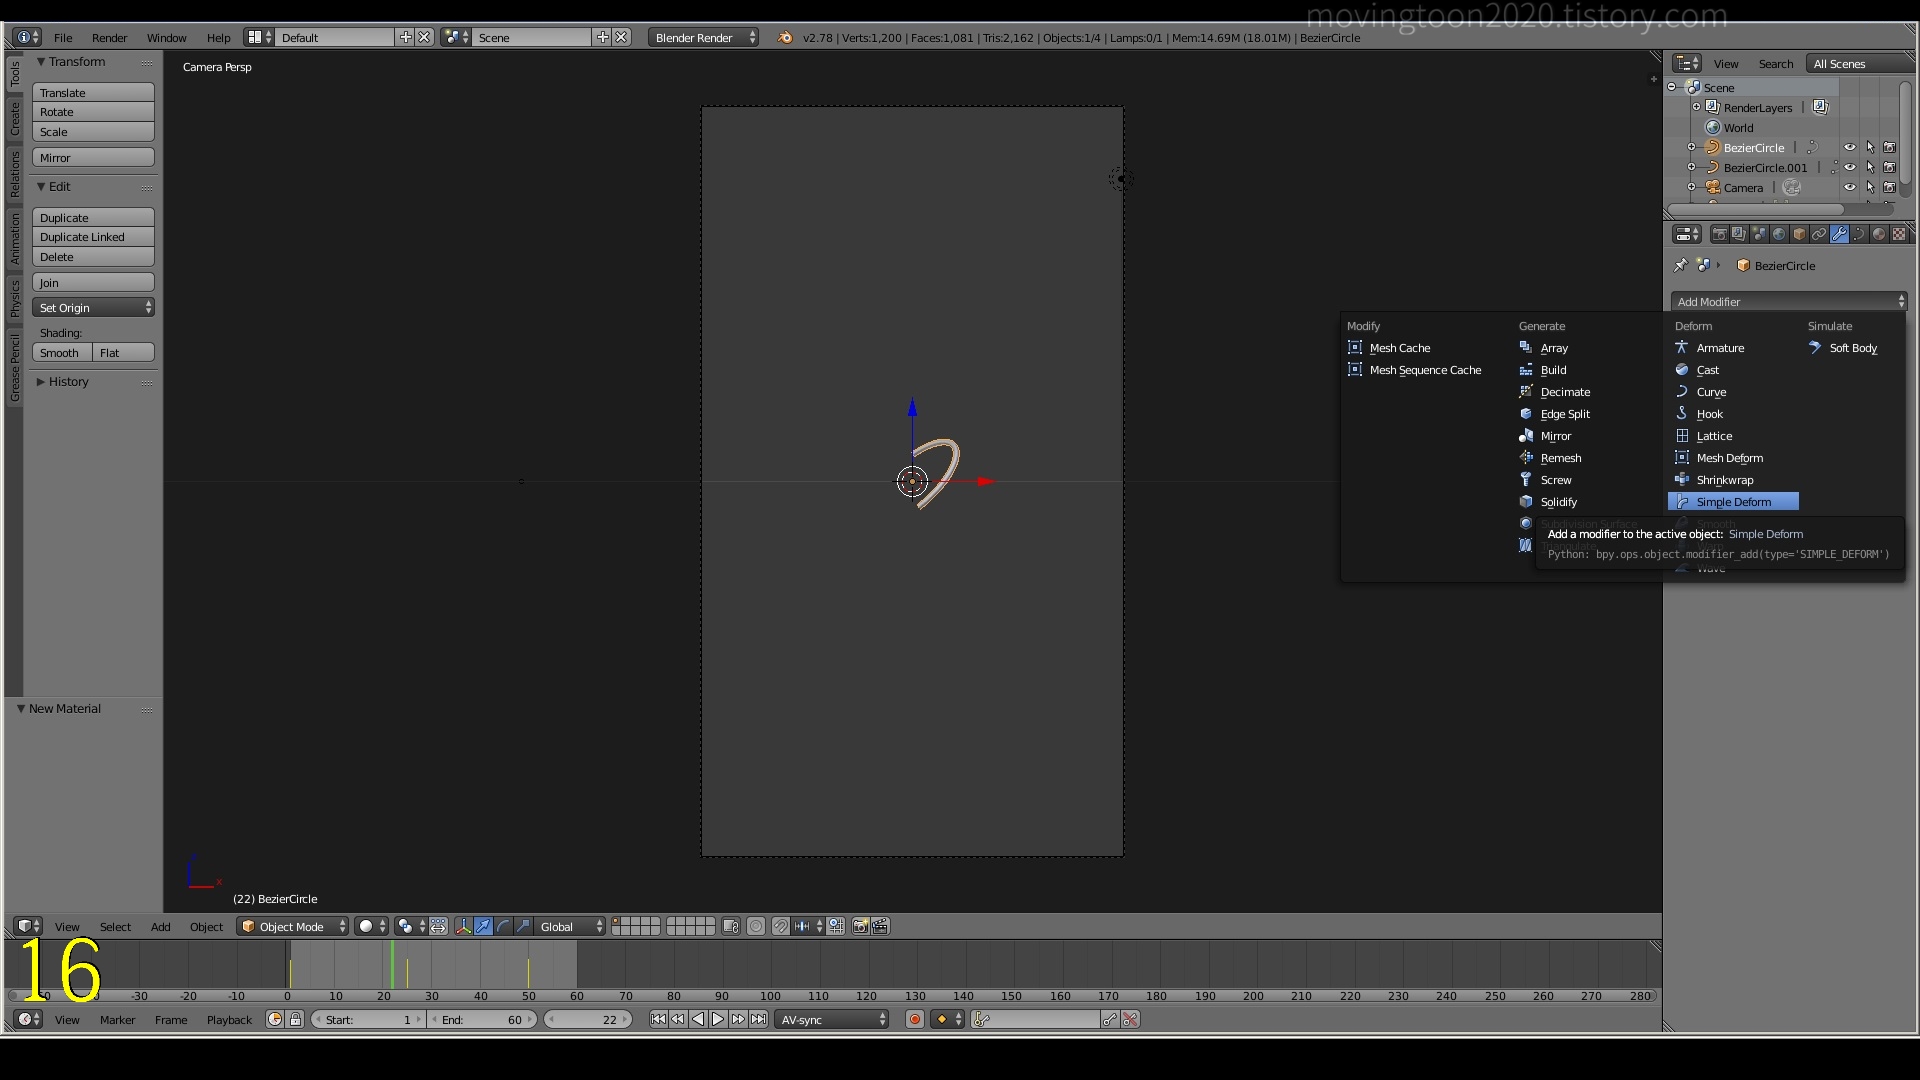Click the Duplicate Linked button
This screenshot has height=1080, width=1920.
tap(93, 236)
